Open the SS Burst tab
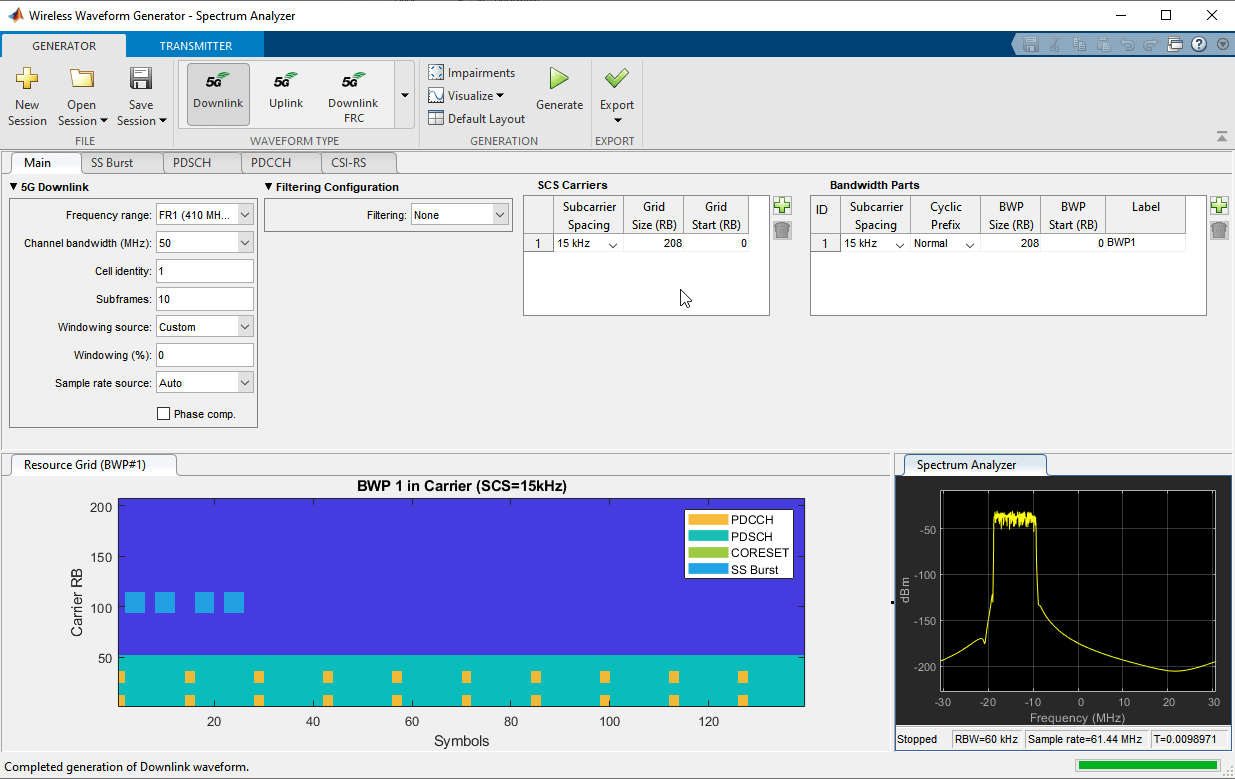 click(122, 162)
